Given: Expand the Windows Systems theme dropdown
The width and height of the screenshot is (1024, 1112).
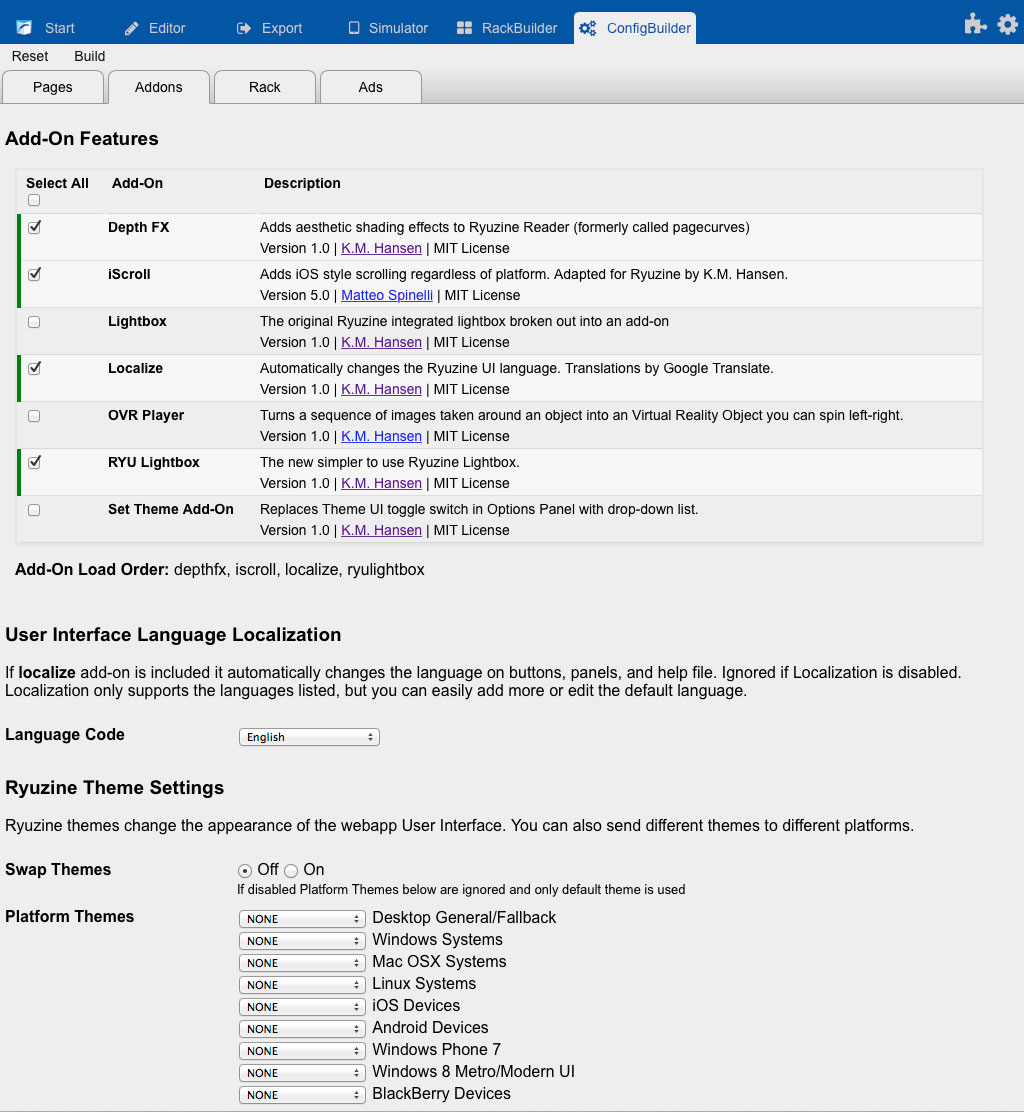Looking at the screenshot, I should (x=302, y=941).
